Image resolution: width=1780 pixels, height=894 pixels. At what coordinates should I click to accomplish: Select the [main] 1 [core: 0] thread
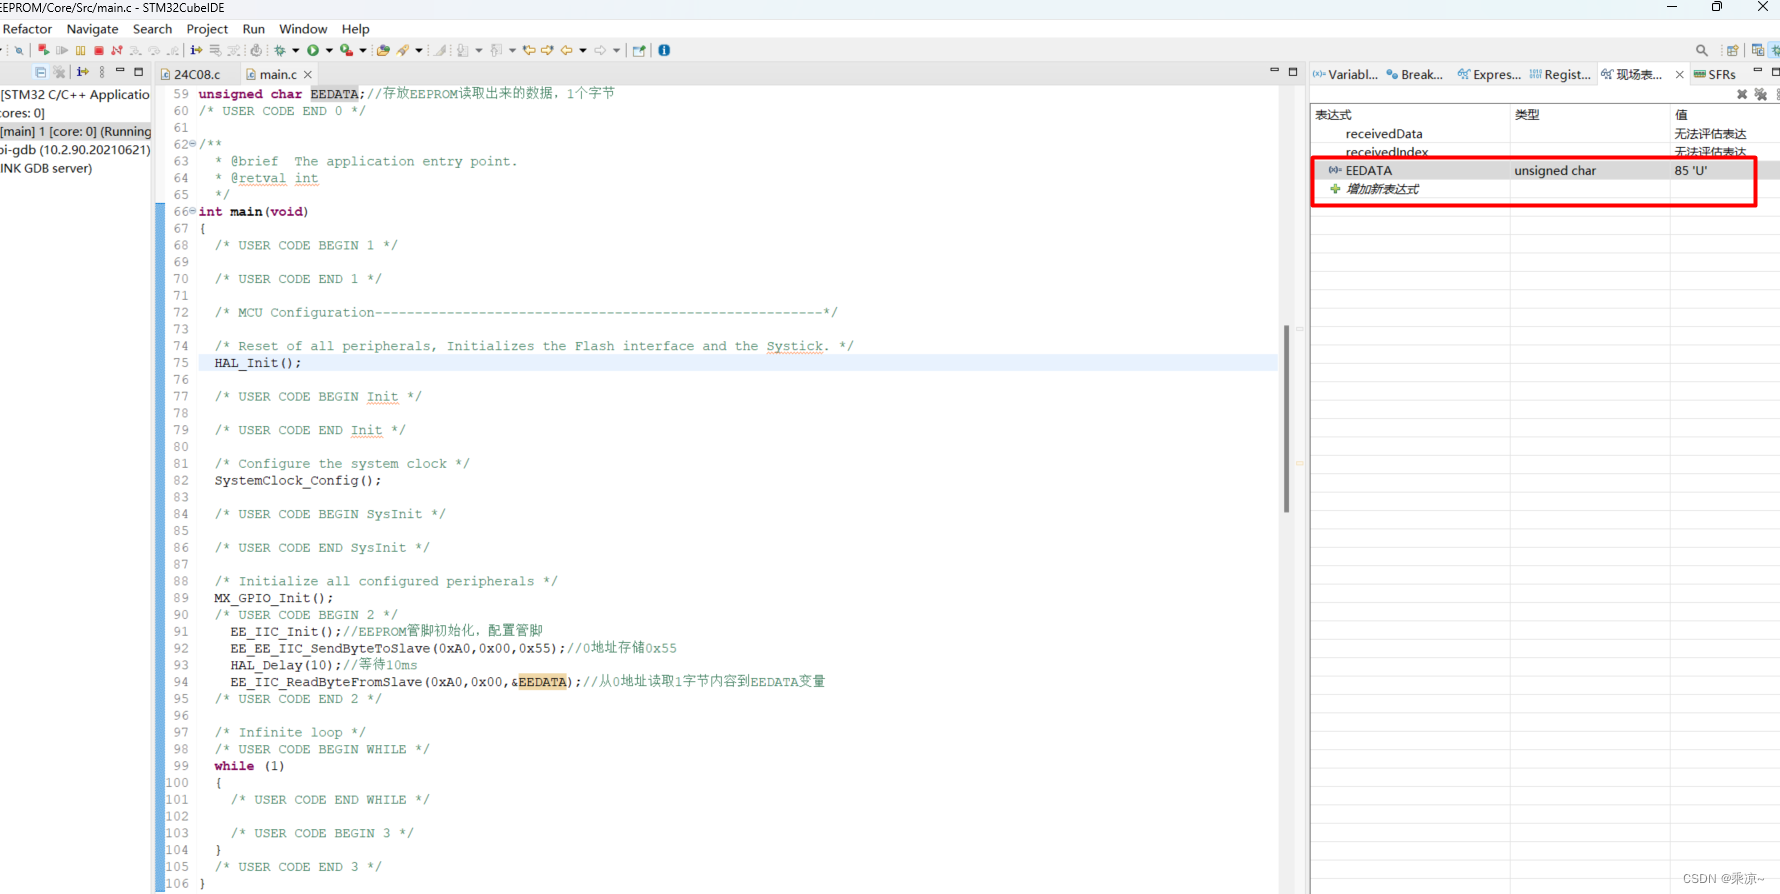(x=76, y=131)
